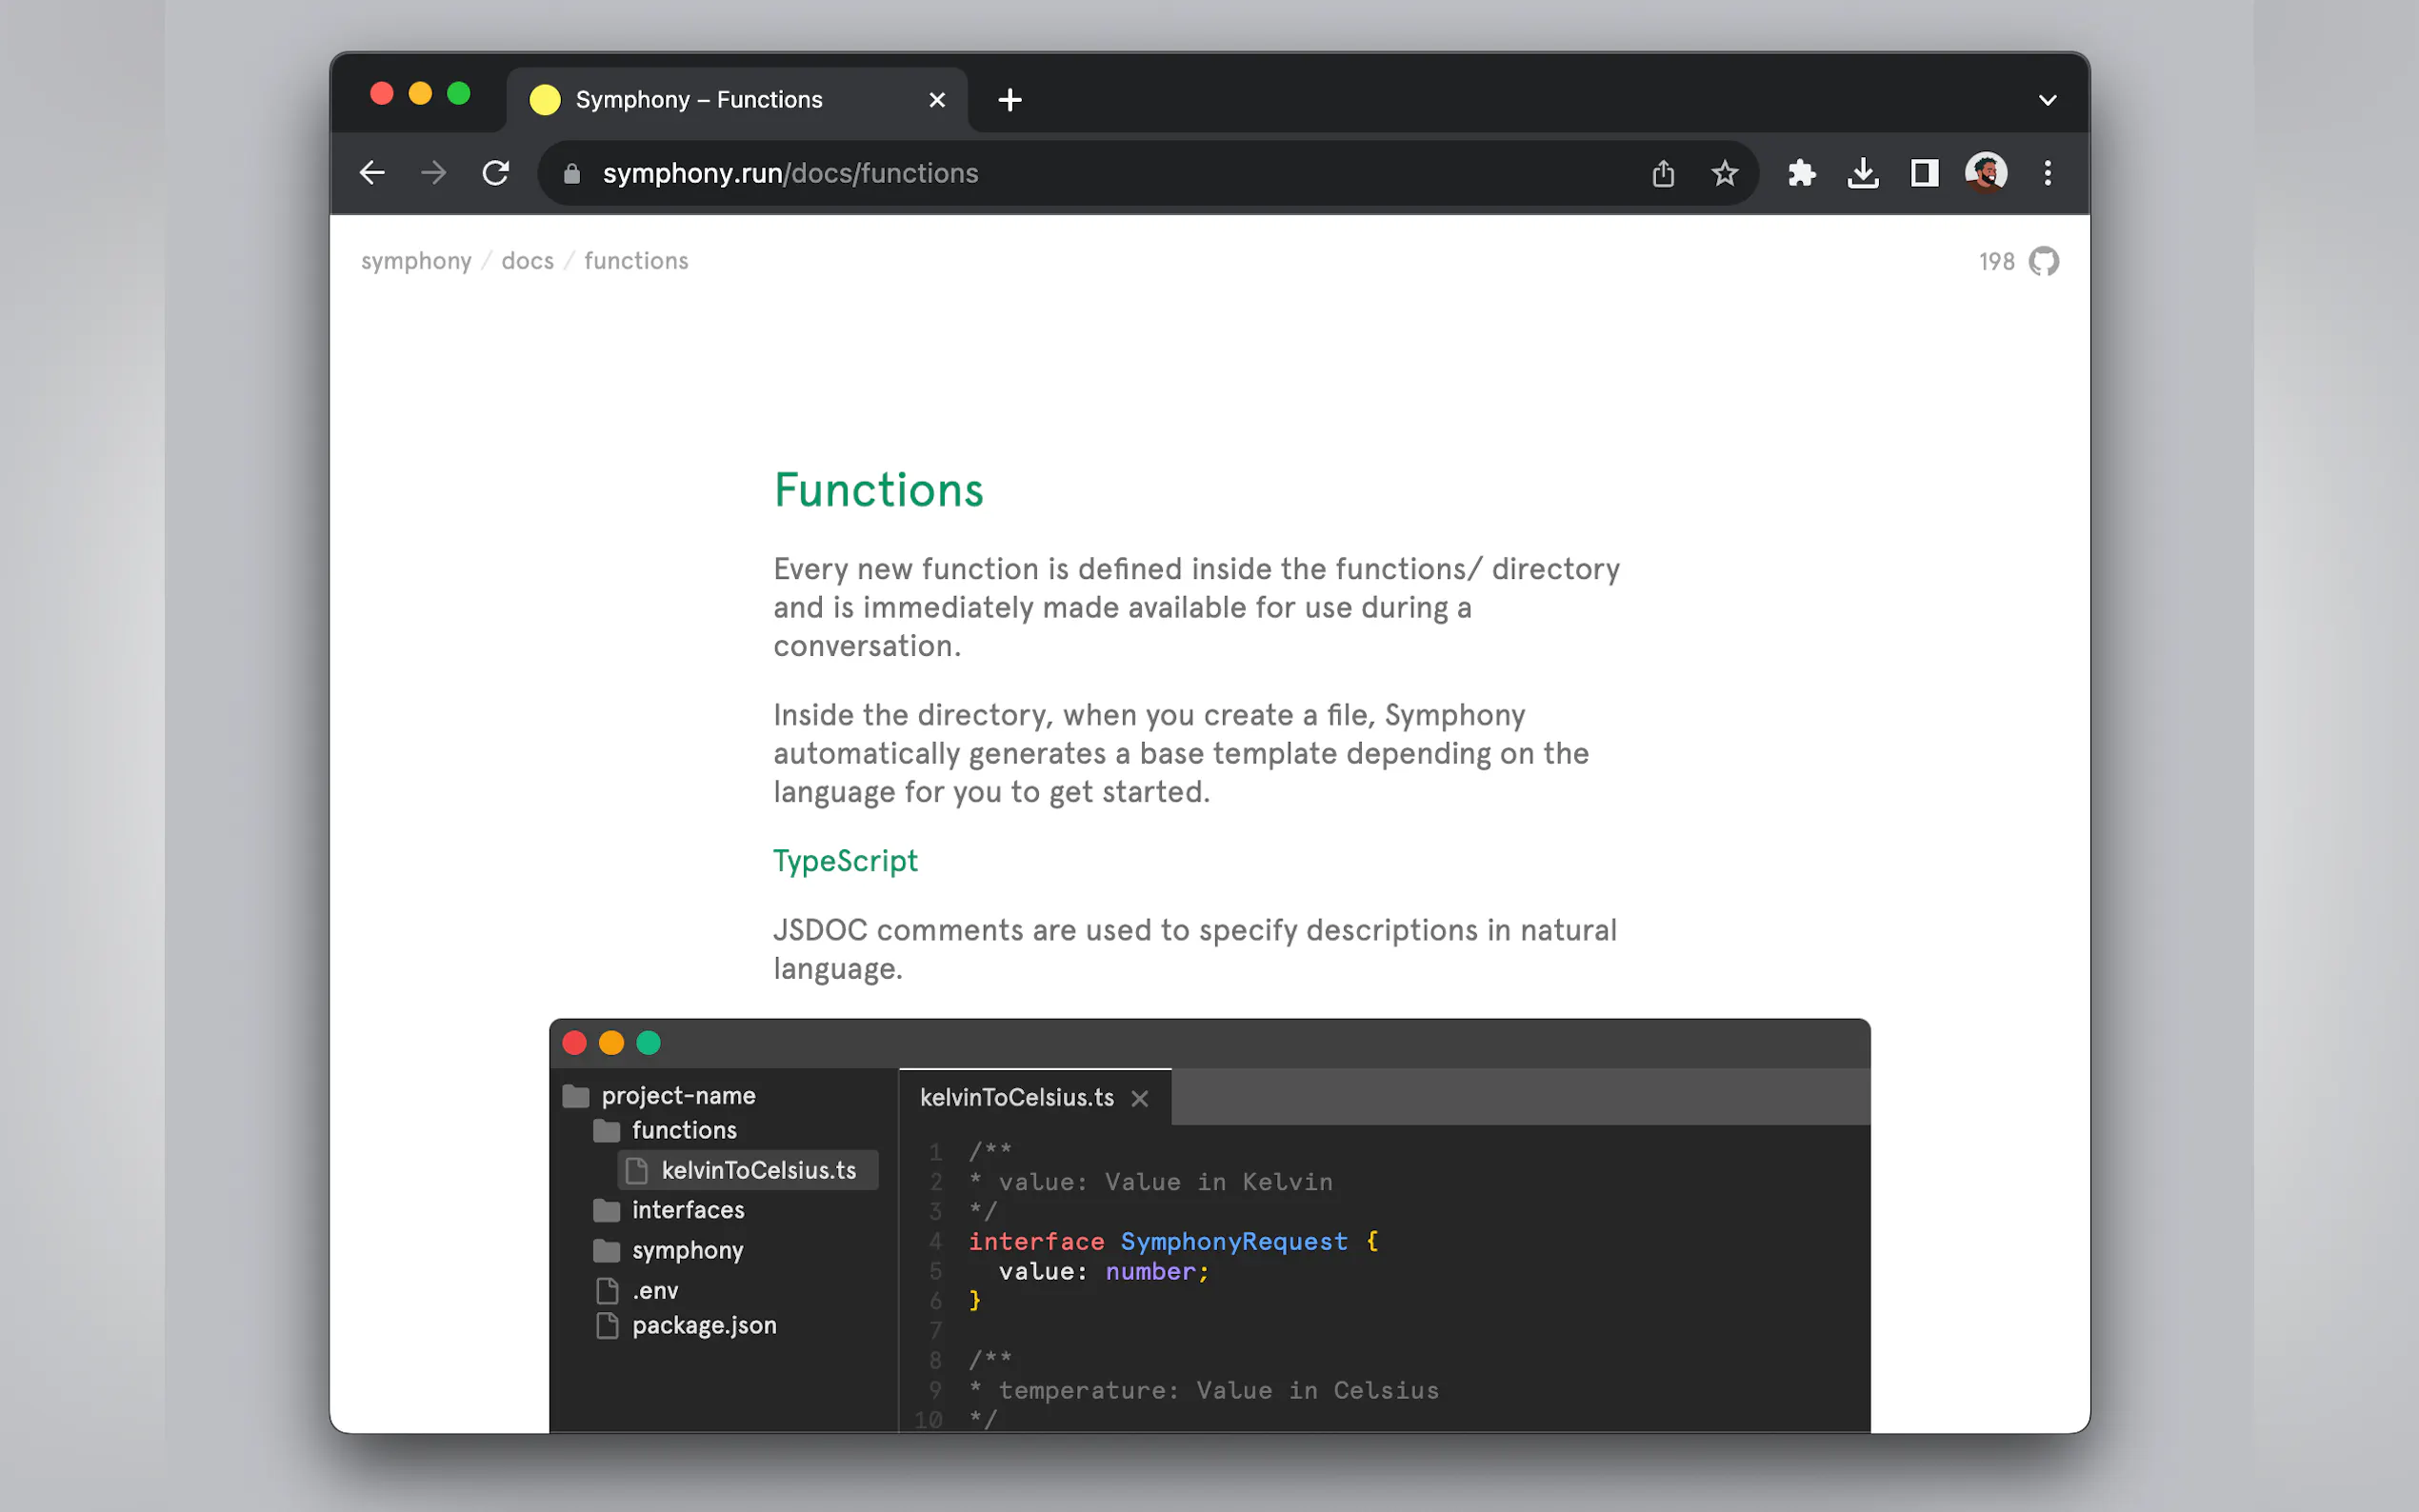Open the browser three-dot menu

pos(2048,173)
